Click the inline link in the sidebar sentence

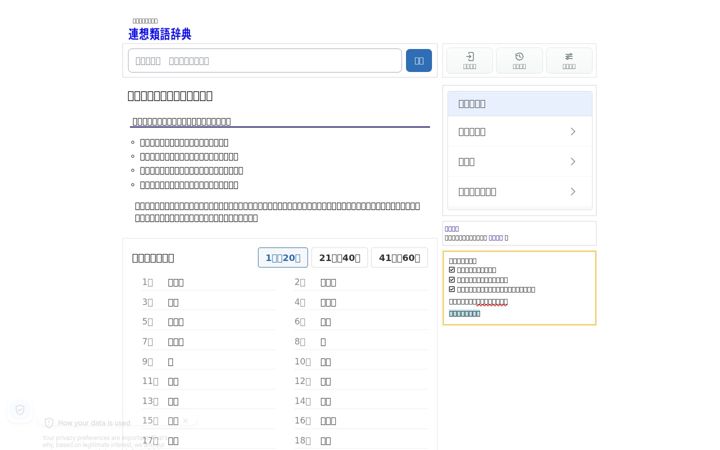495,238
